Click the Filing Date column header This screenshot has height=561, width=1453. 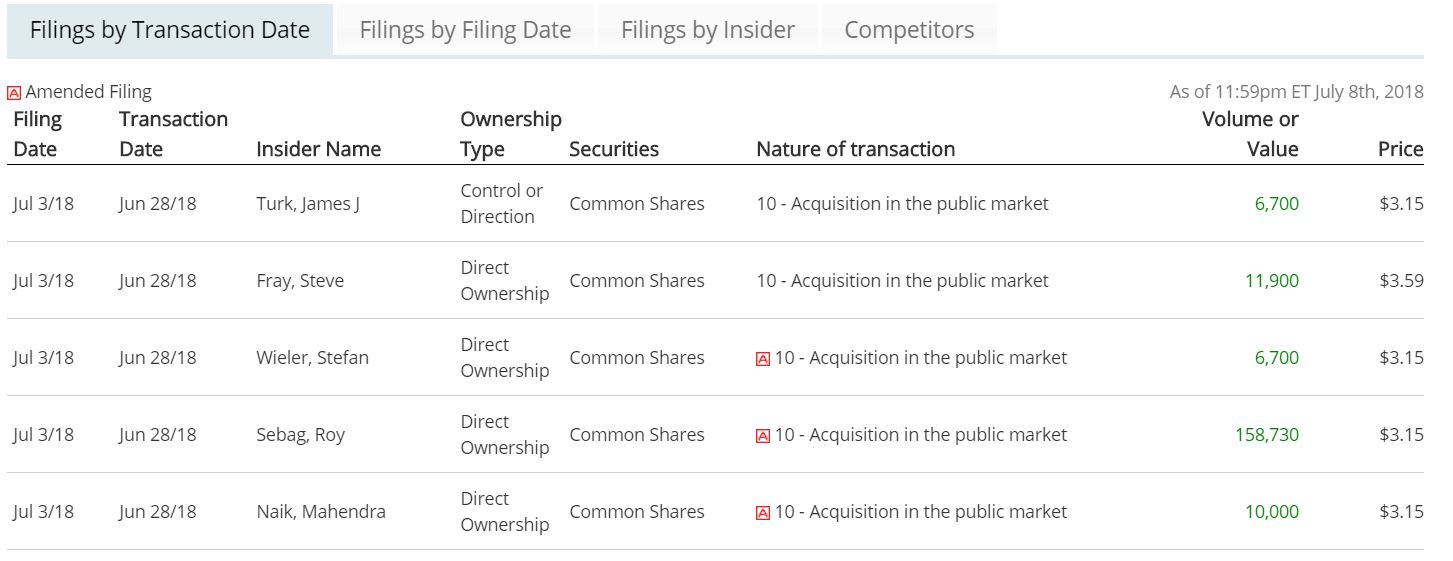37,134
